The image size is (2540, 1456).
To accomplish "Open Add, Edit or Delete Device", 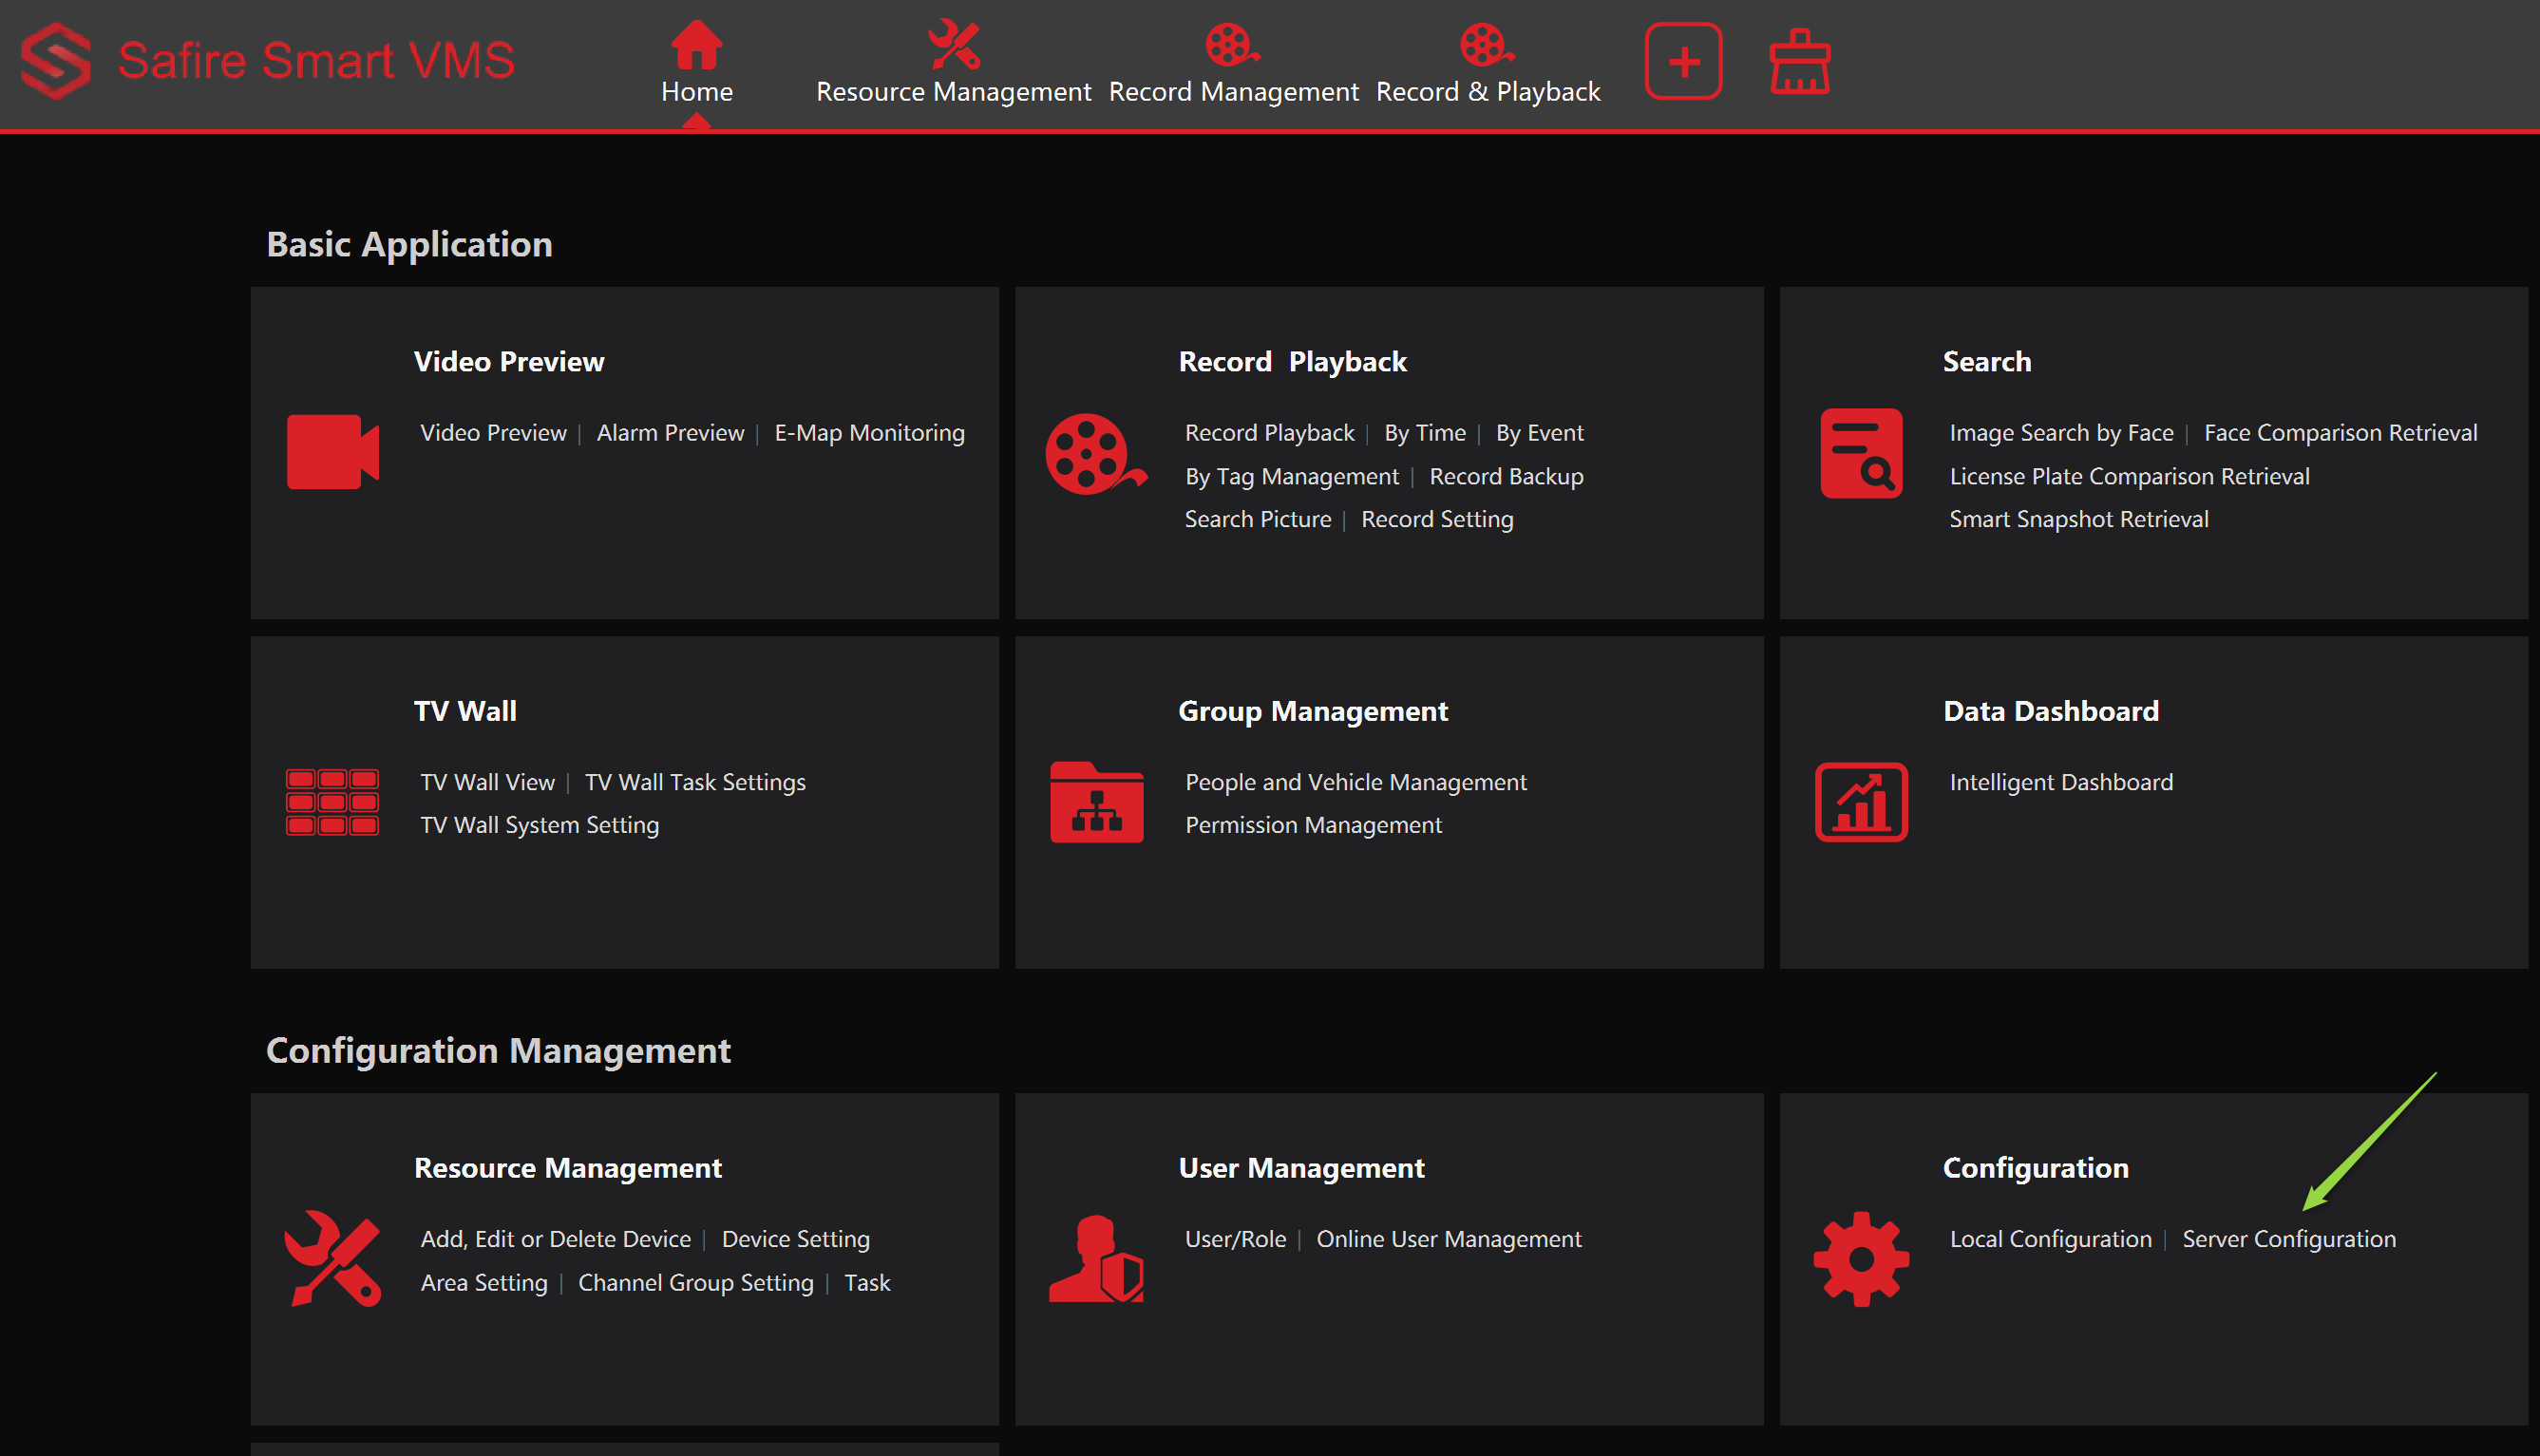I will [x=555, y=1239].
